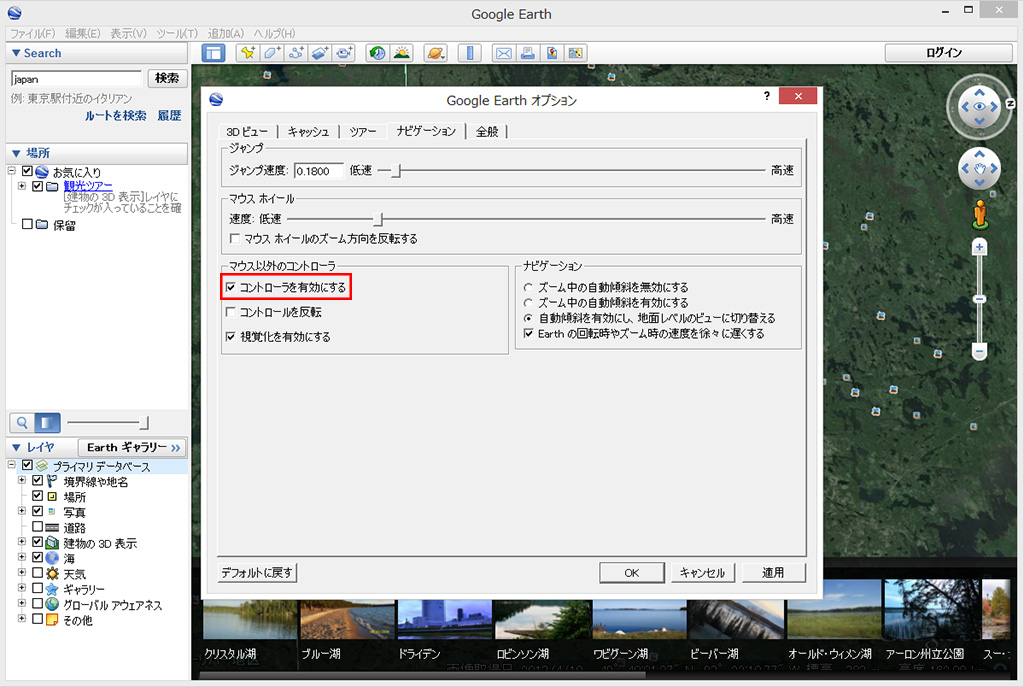Click the hand move joystick control

pyautogui.click(x=979, y=168)
